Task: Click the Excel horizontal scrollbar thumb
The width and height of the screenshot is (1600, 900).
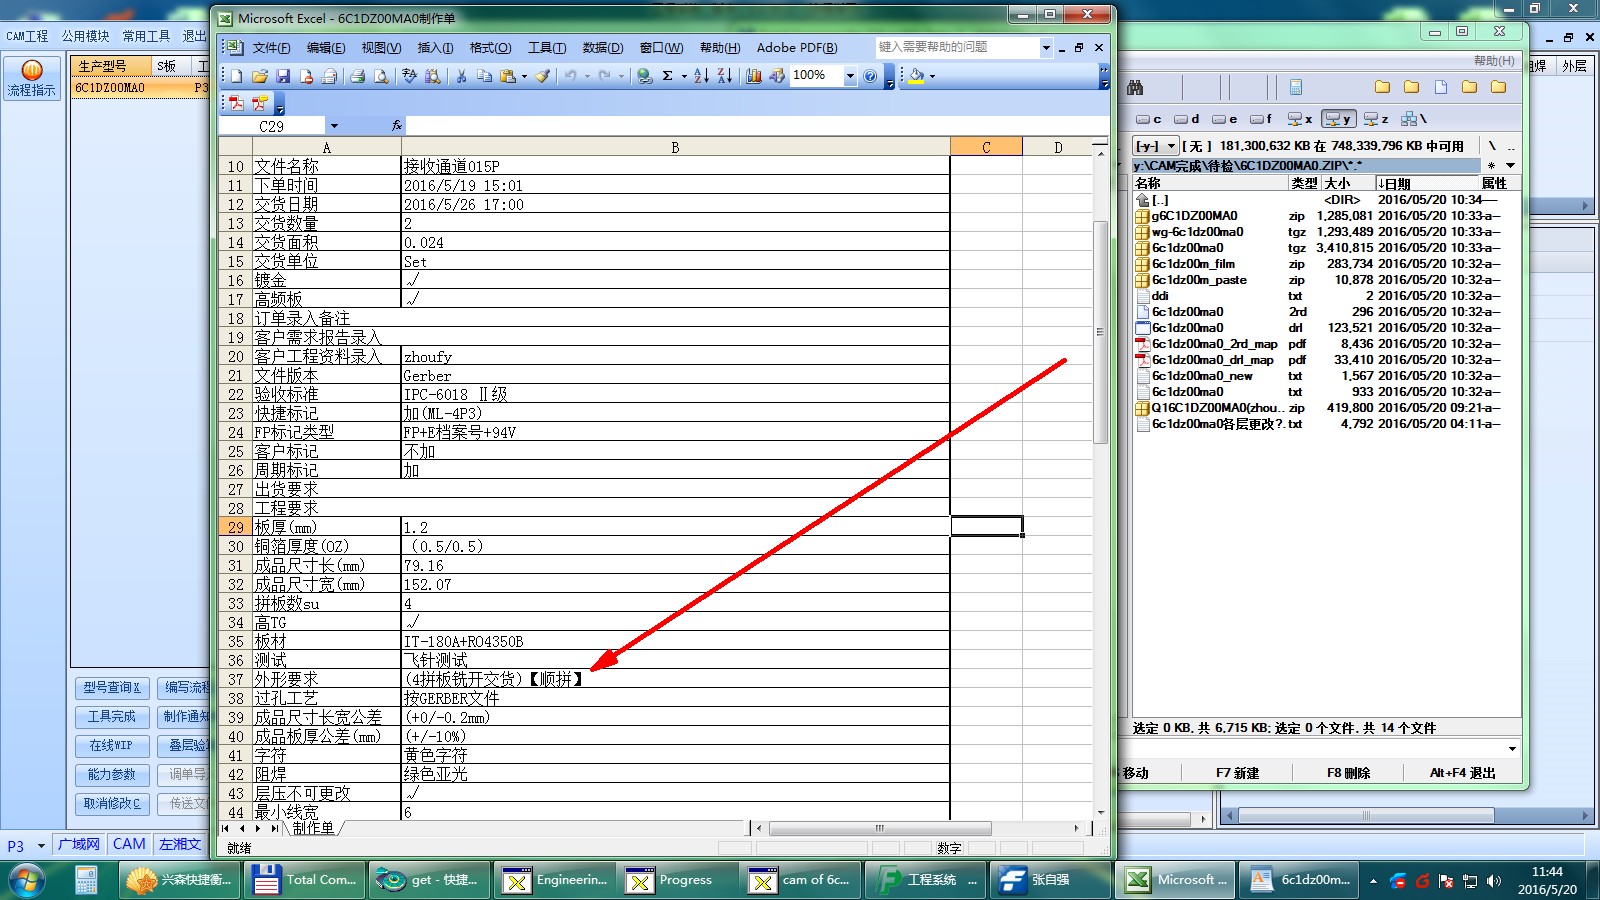Action: pos(879,828)
